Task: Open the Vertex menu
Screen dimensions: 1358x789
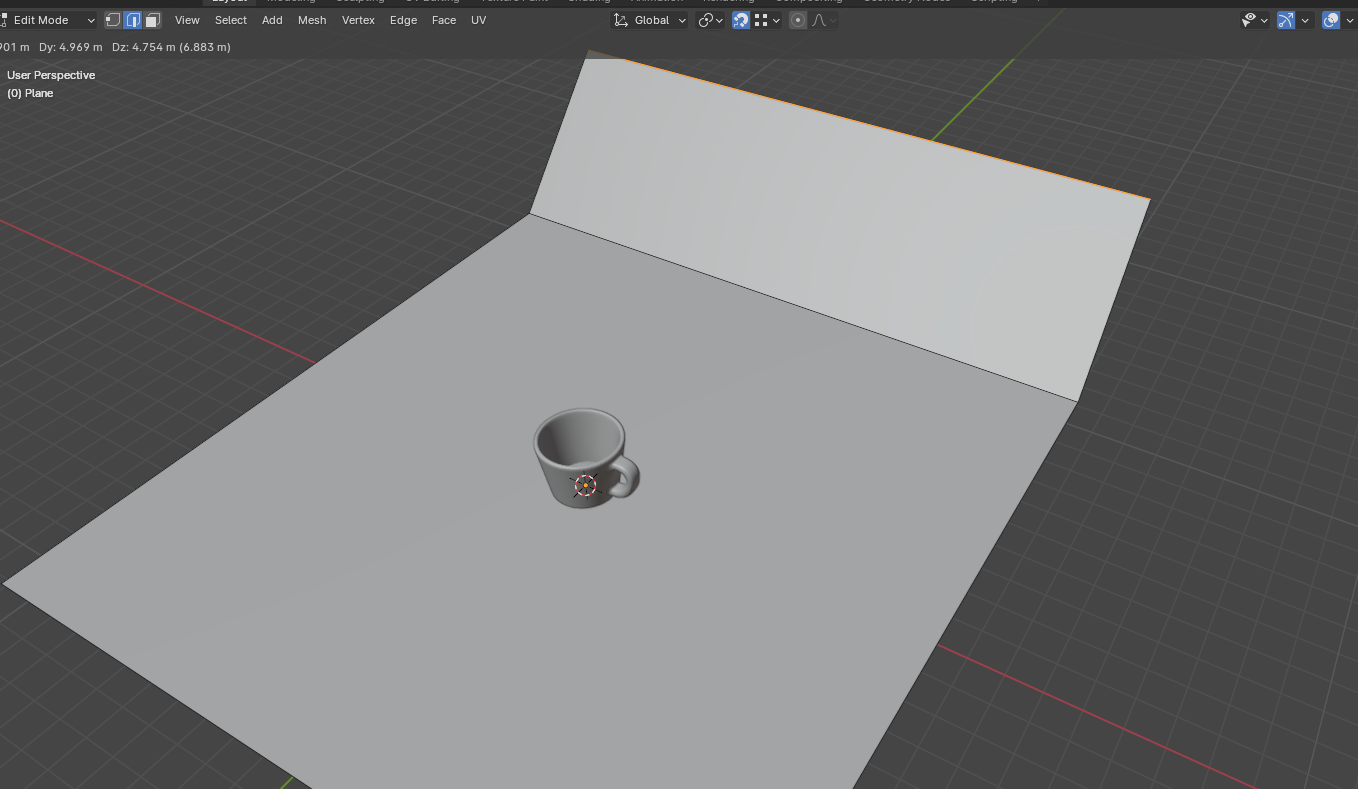Action: (358, 20)
